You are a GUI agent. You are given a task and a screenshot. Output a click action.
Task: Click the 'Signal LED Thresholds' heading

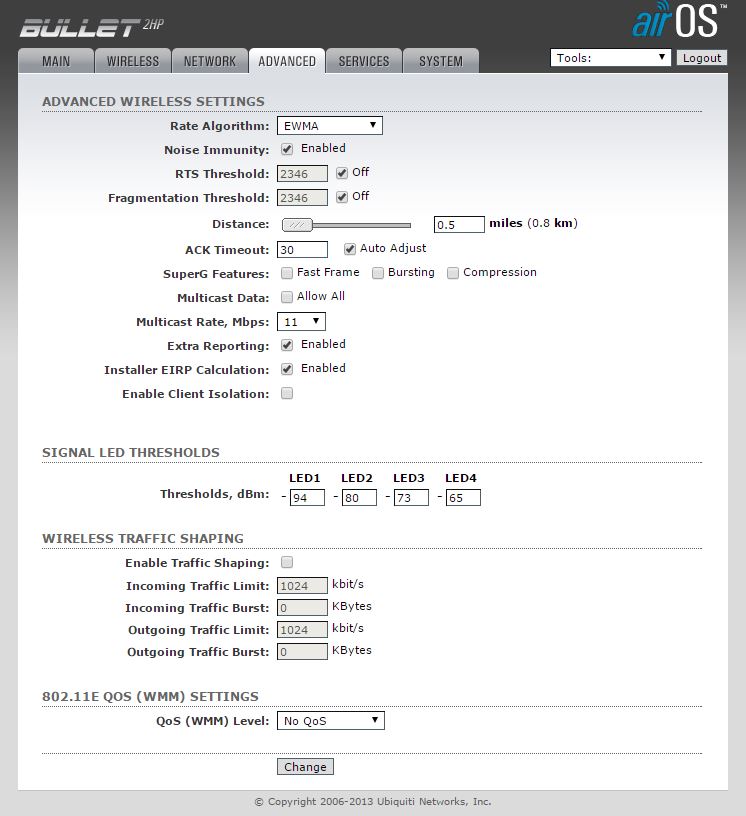click(x=131, y=452)
